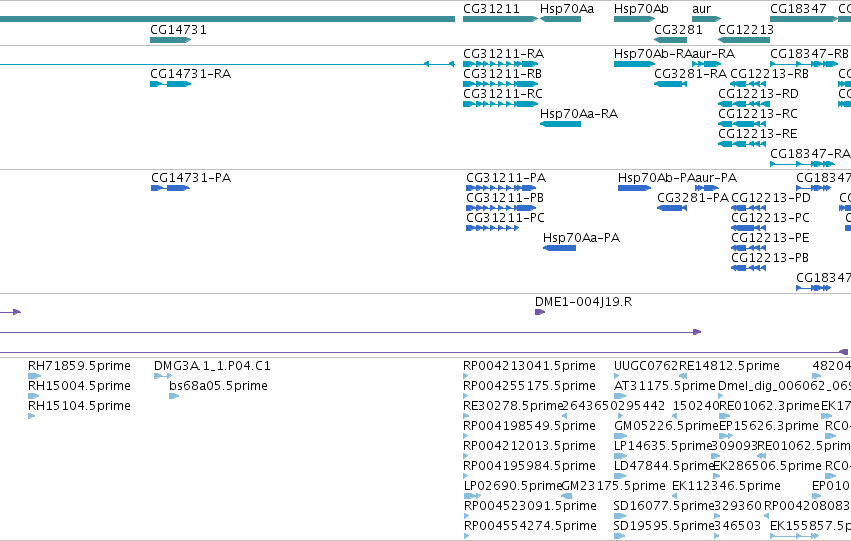Select the CG3281-RA transcript label
Screen dimensions: 851x541
point(690,74)
